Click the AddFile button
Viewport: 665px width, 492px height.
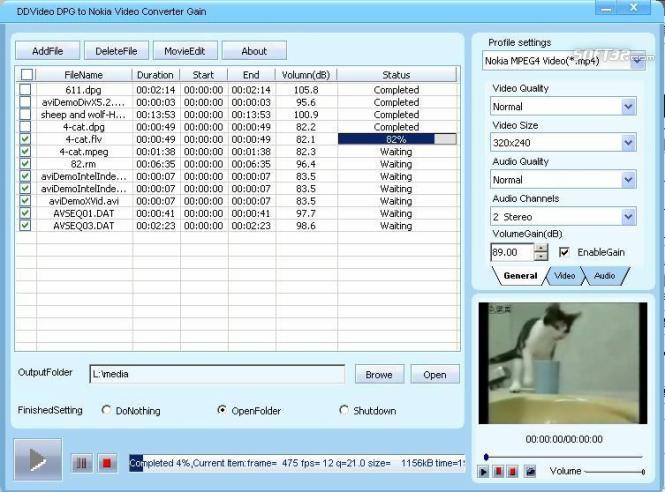[48, 51]
